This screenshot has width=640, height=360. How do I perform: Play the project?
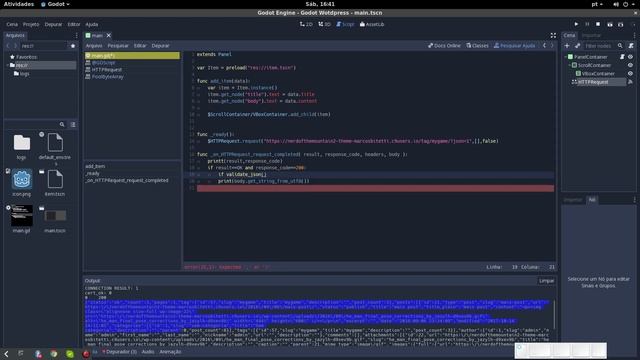[576, 24]
